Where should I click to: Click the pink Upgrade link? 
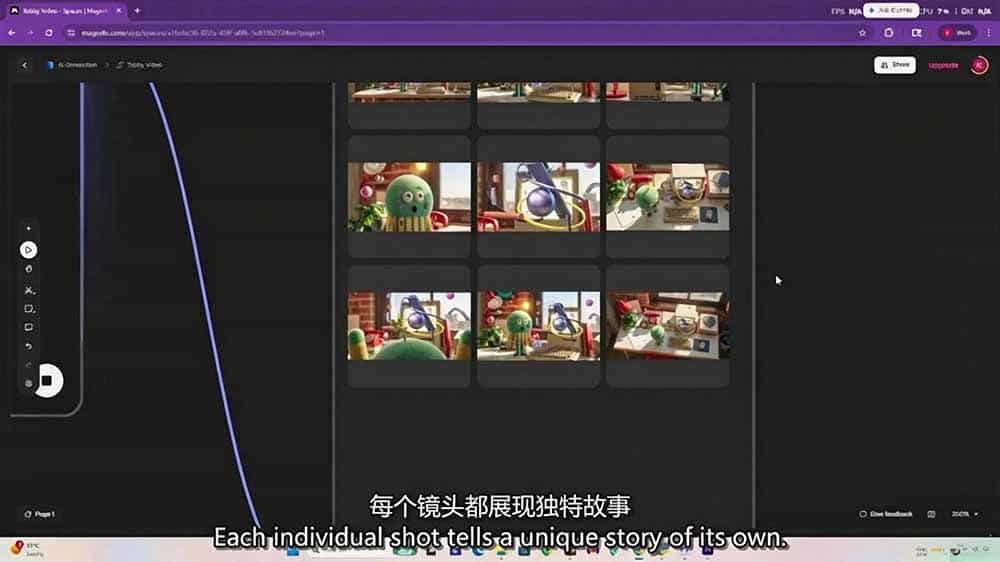tap(943, 65)
